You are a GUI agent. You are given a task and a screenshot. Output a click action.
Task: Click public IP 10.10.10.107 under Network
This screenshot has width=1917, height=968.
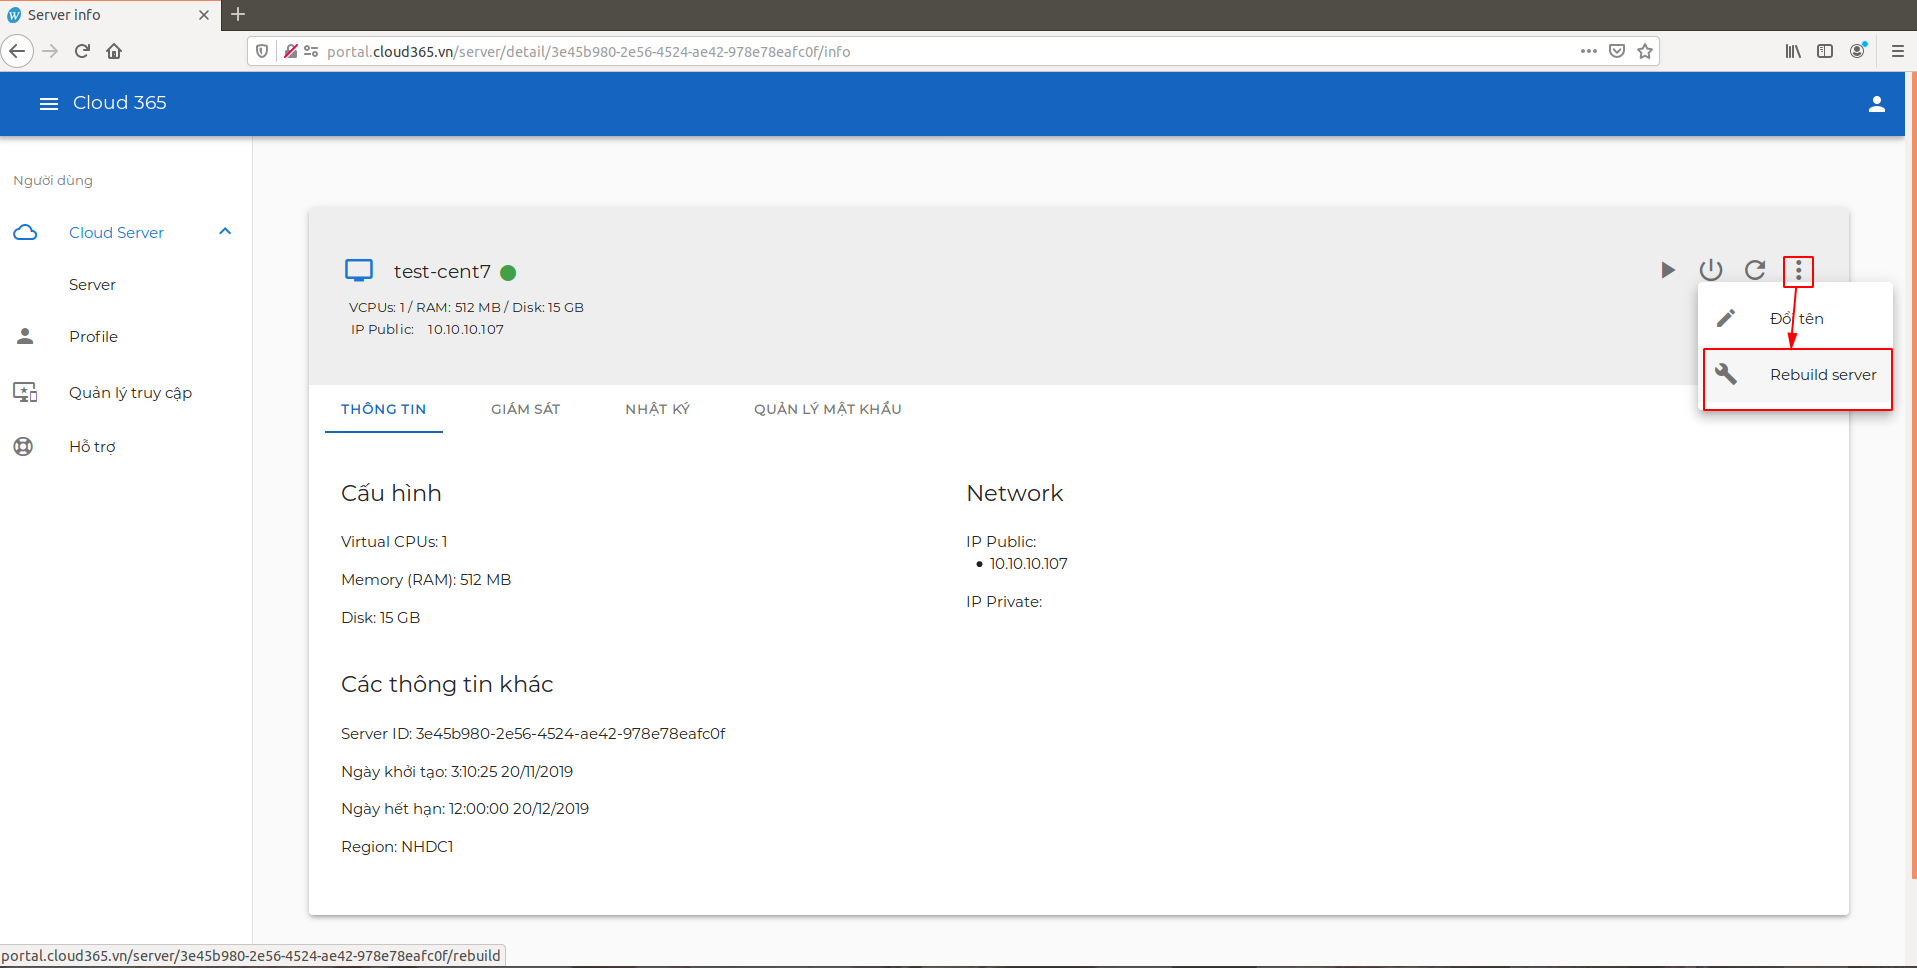click(1028, 564)
